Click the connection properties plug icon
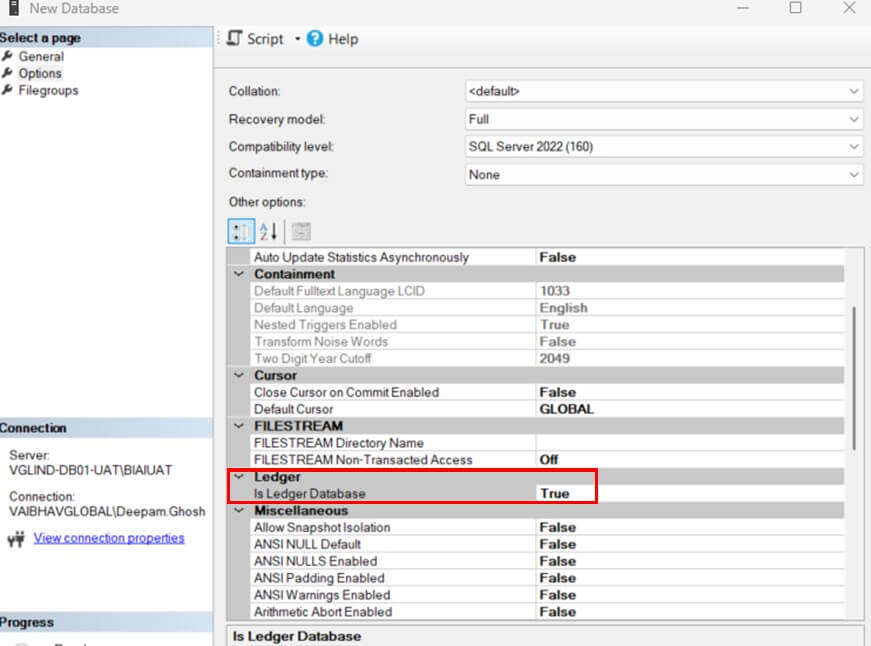The height and width of the screenshot is (646, 871). [16, 538]
